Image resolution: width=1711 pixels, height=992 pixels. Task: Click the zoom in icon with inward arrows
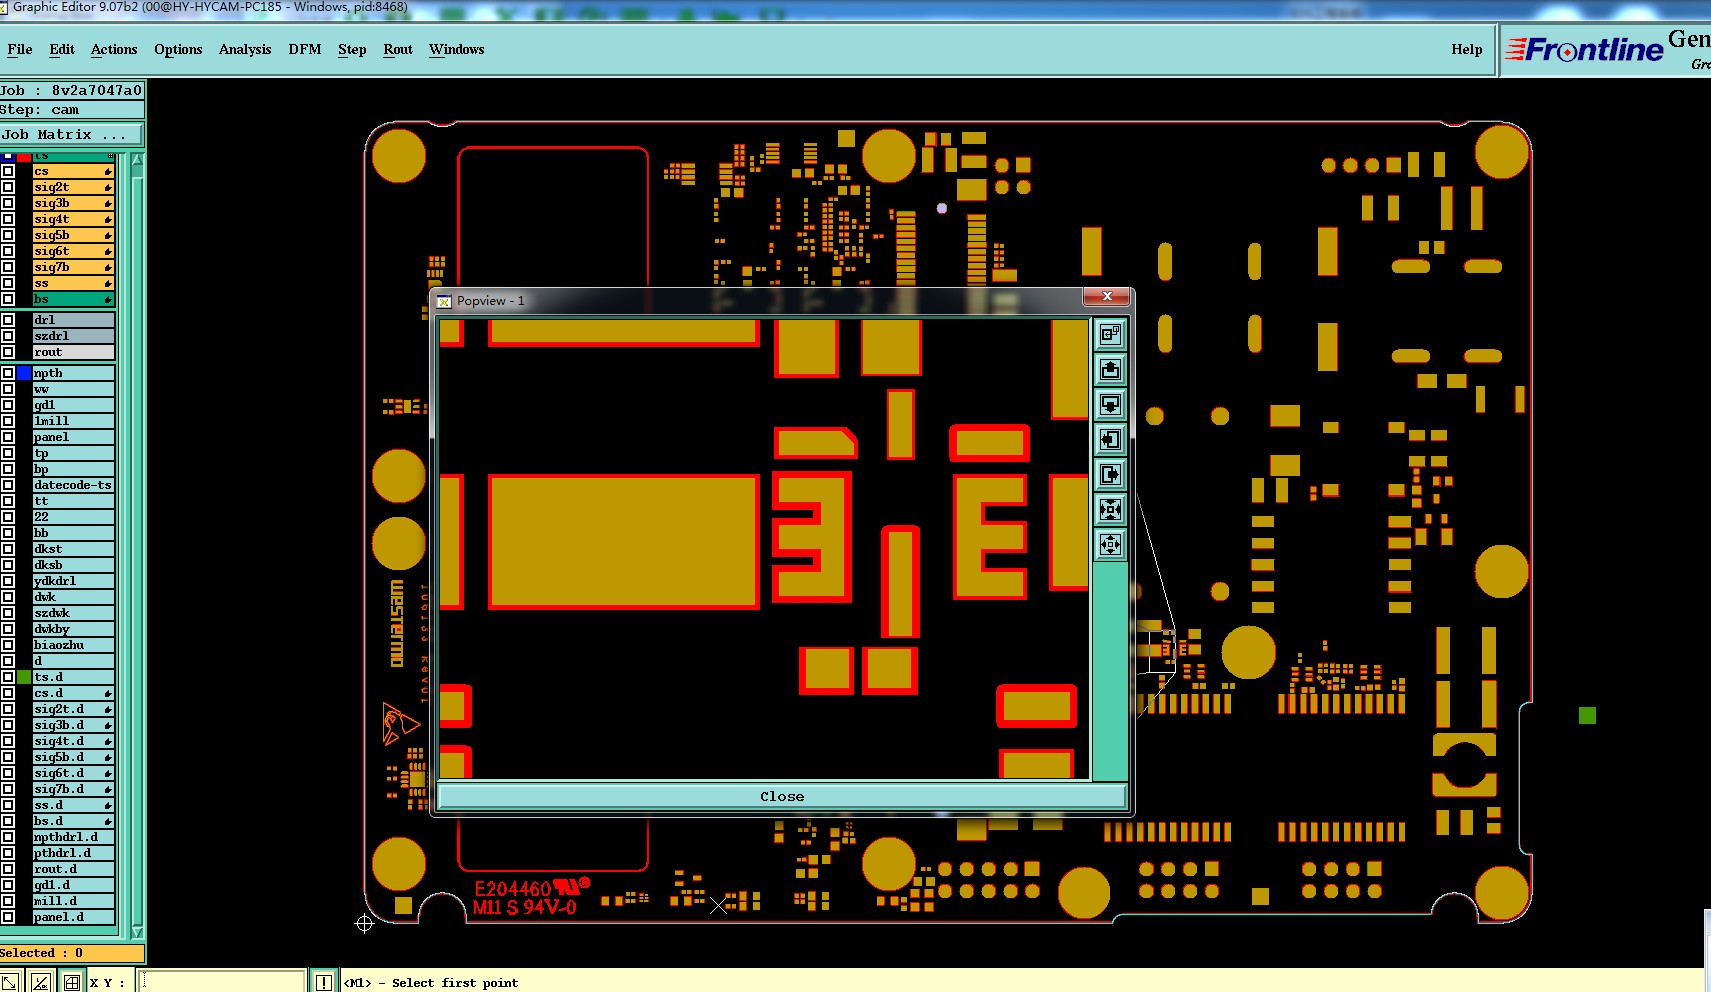(x=1110, y=510)
